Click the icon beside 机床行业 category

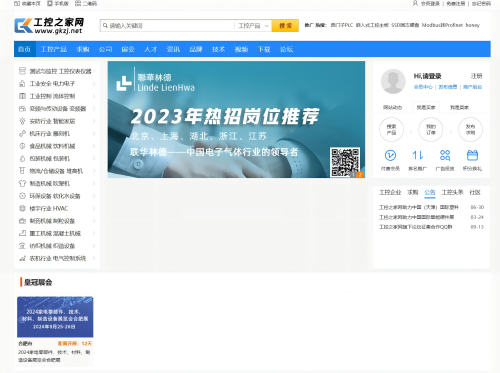(x=22, y=133)
